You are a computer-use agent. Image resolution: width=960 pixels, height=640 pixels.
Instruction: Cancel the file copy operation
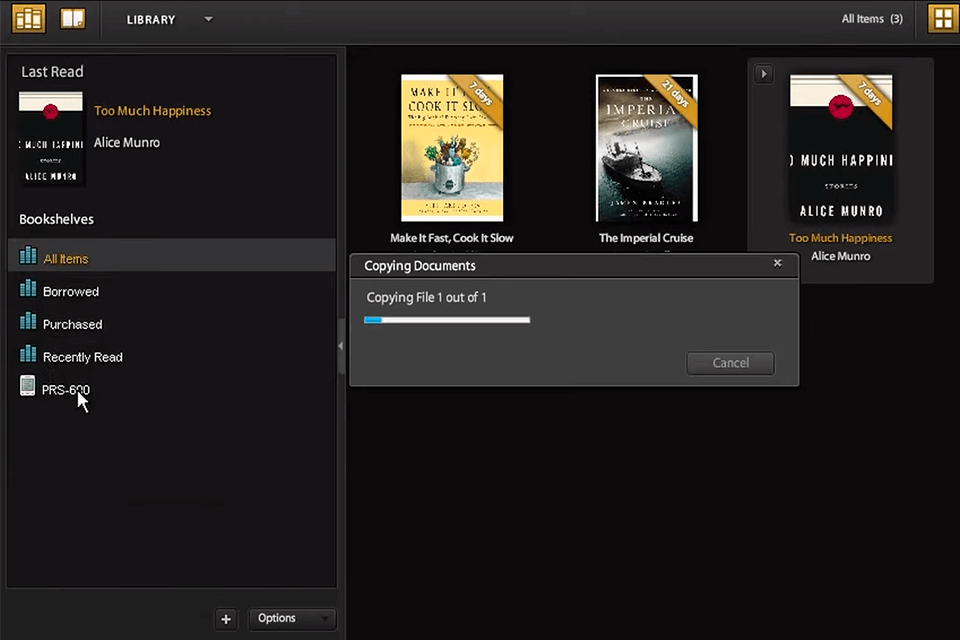pos(730,363)
